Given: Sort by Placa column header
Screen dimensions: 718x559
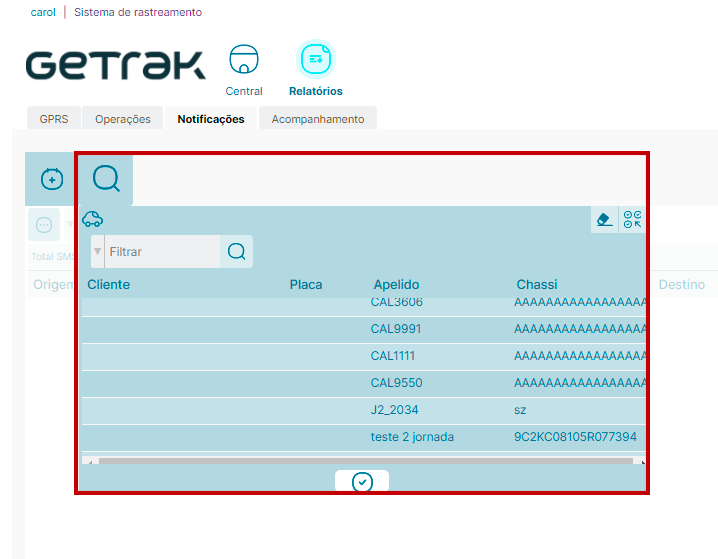Looking at the screenshot, I should point(306,285).
